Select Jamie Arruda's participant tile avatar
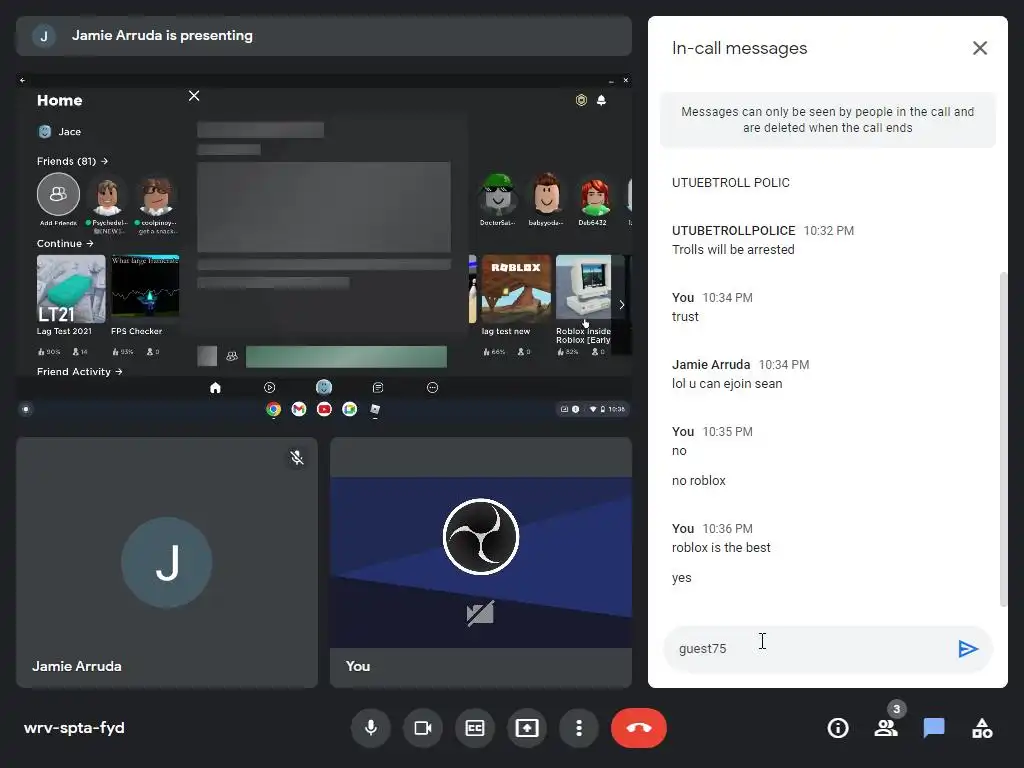Screen dimensions: 1024x768 (167, 562)
